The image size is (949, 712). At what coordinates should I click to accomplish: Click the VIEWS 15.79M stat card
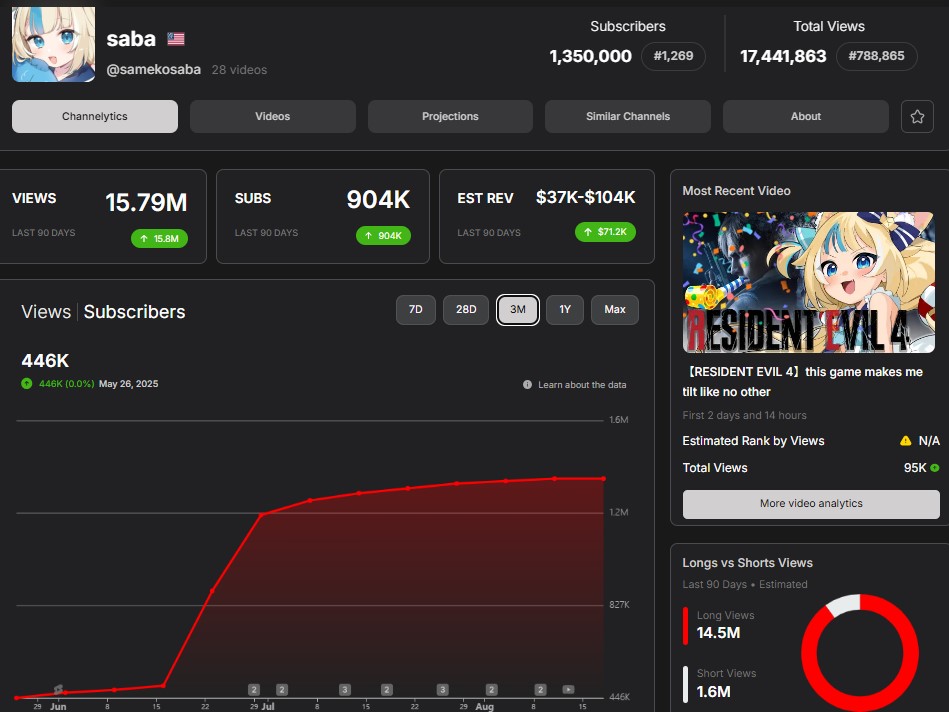pos(102,217)
